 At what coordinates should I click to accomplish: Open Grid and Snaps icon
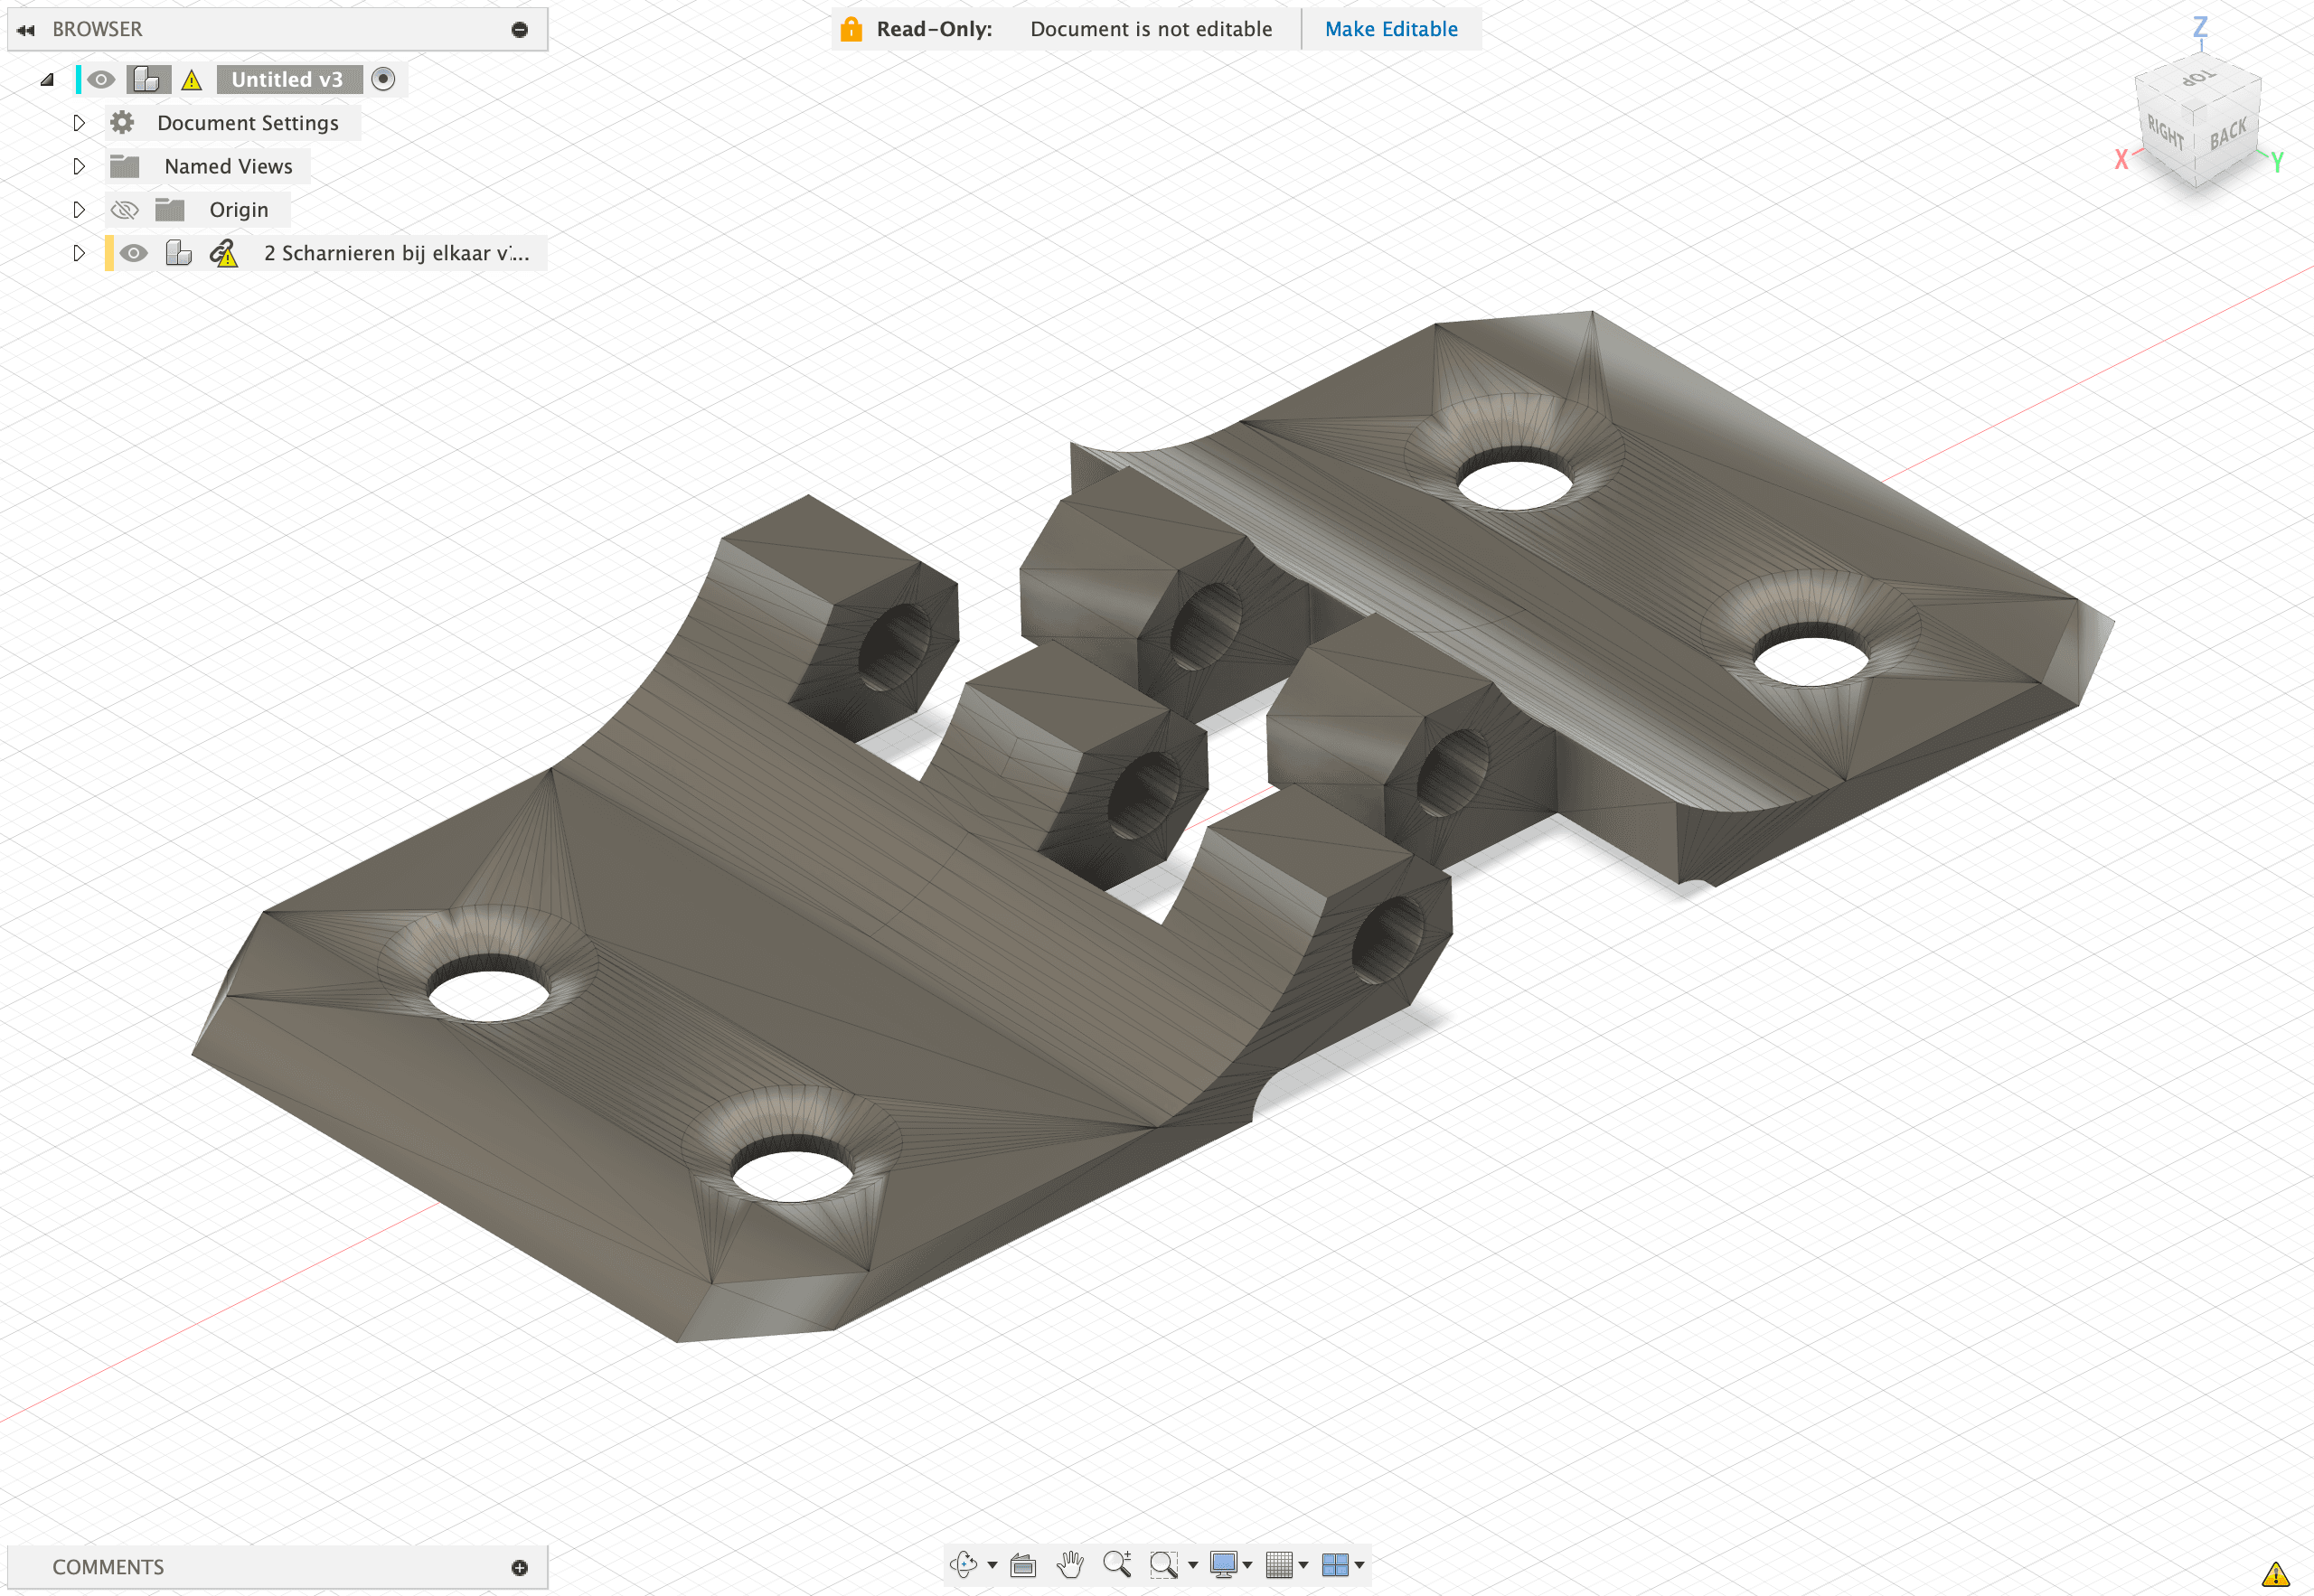[1279, 1564]
